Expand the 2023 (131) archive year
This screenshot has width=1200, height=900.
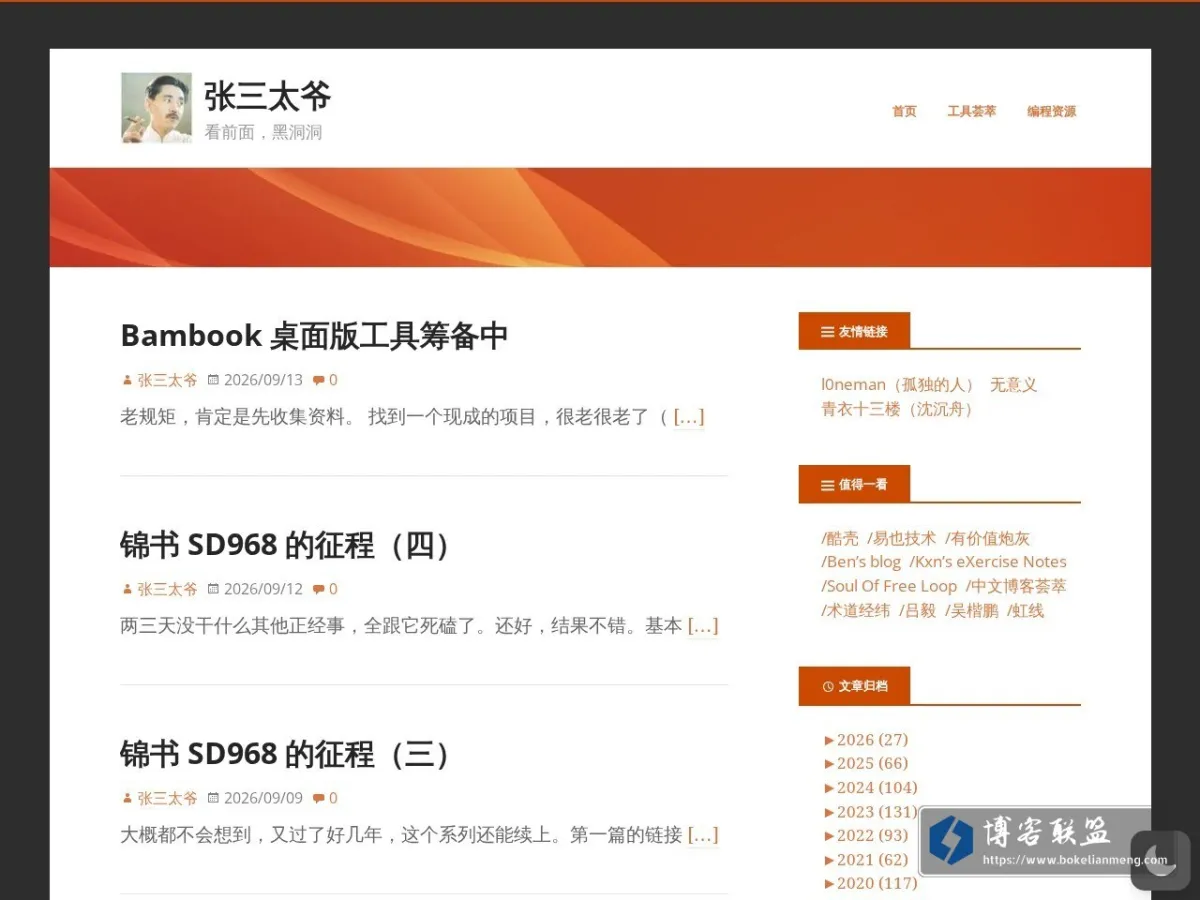871,812
